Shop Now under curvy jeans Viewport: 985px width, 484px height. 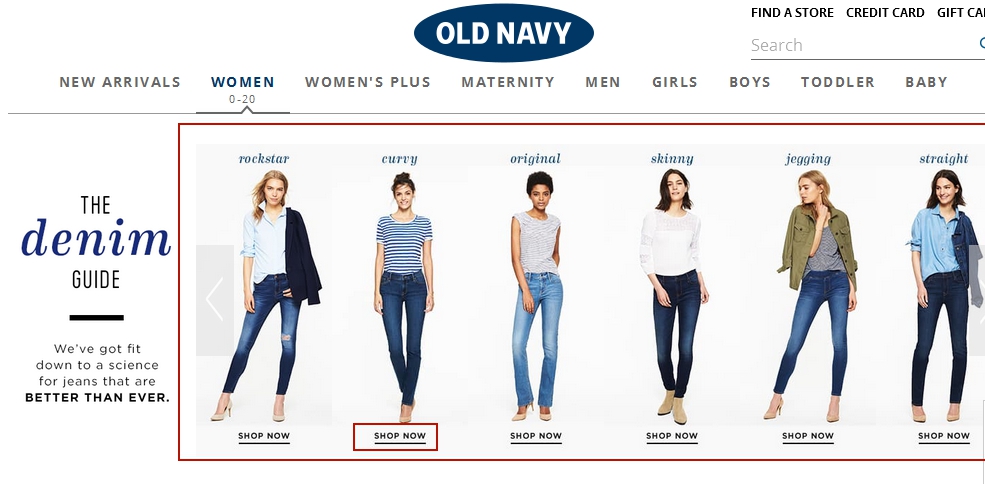pos(400,436)
